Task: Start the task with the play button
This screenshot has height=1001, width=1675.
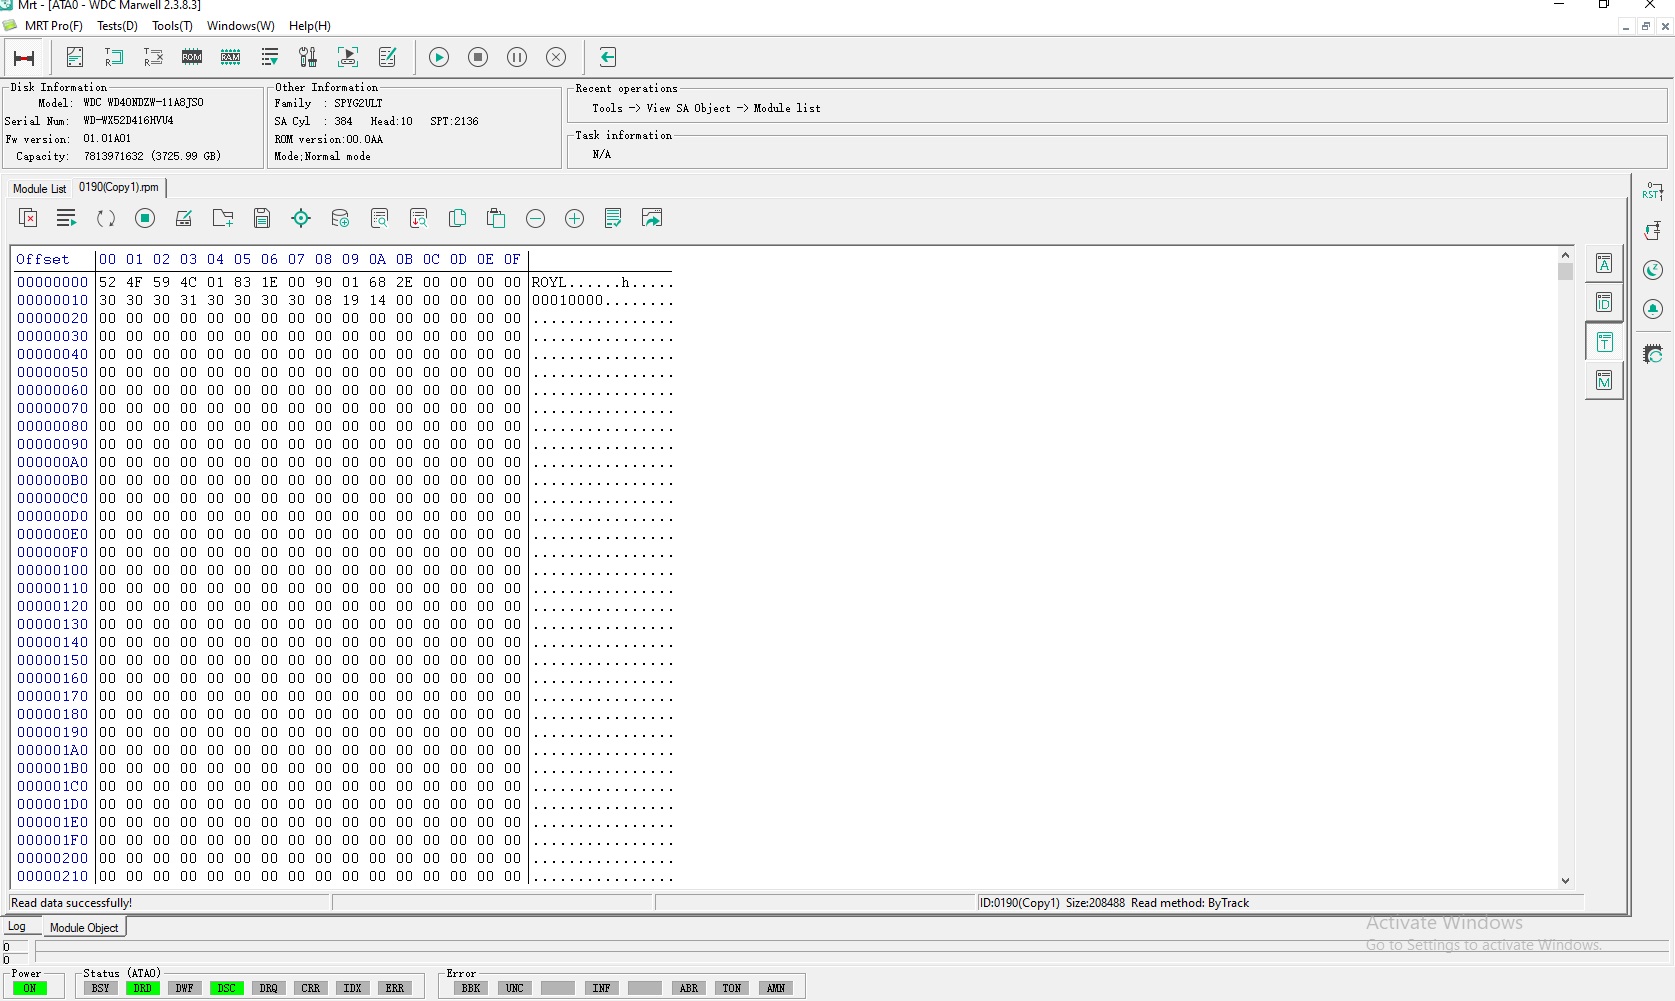Action: point(439,57)
